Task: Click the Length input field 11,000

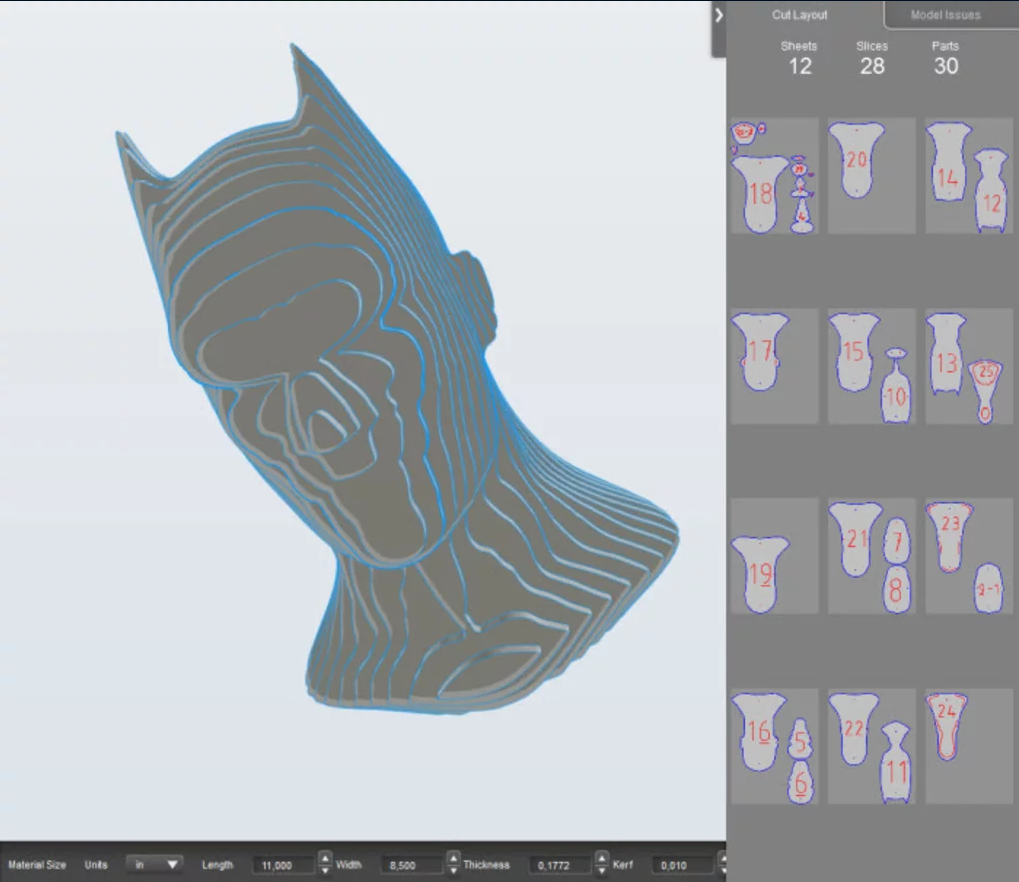Action: coord(285,865)
